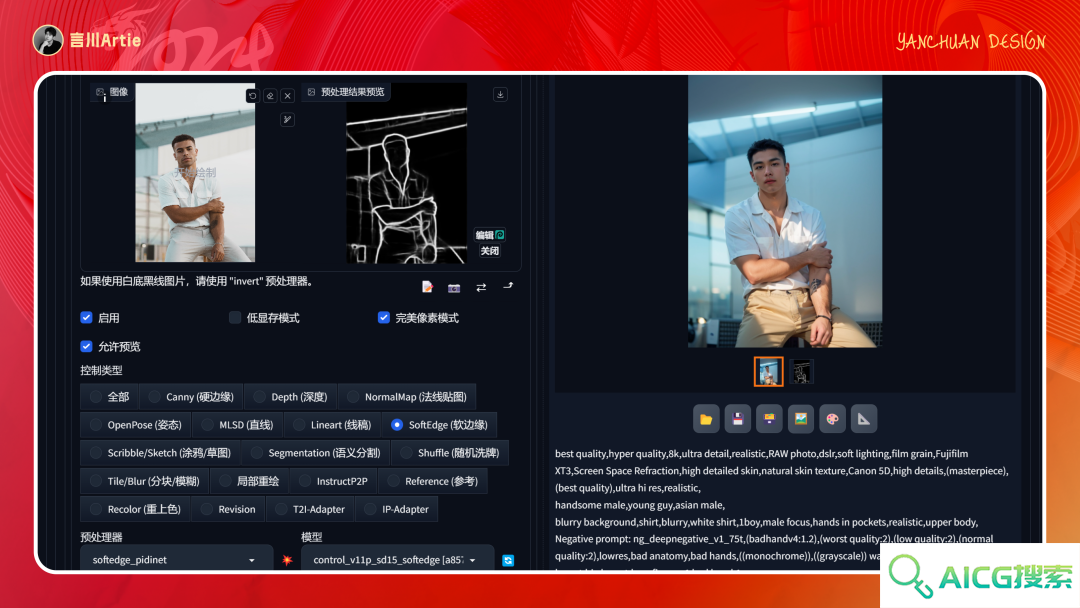Screen dimensions: 1080x608
Task: Click the large generated result image
Action: [x=785, y=211]
